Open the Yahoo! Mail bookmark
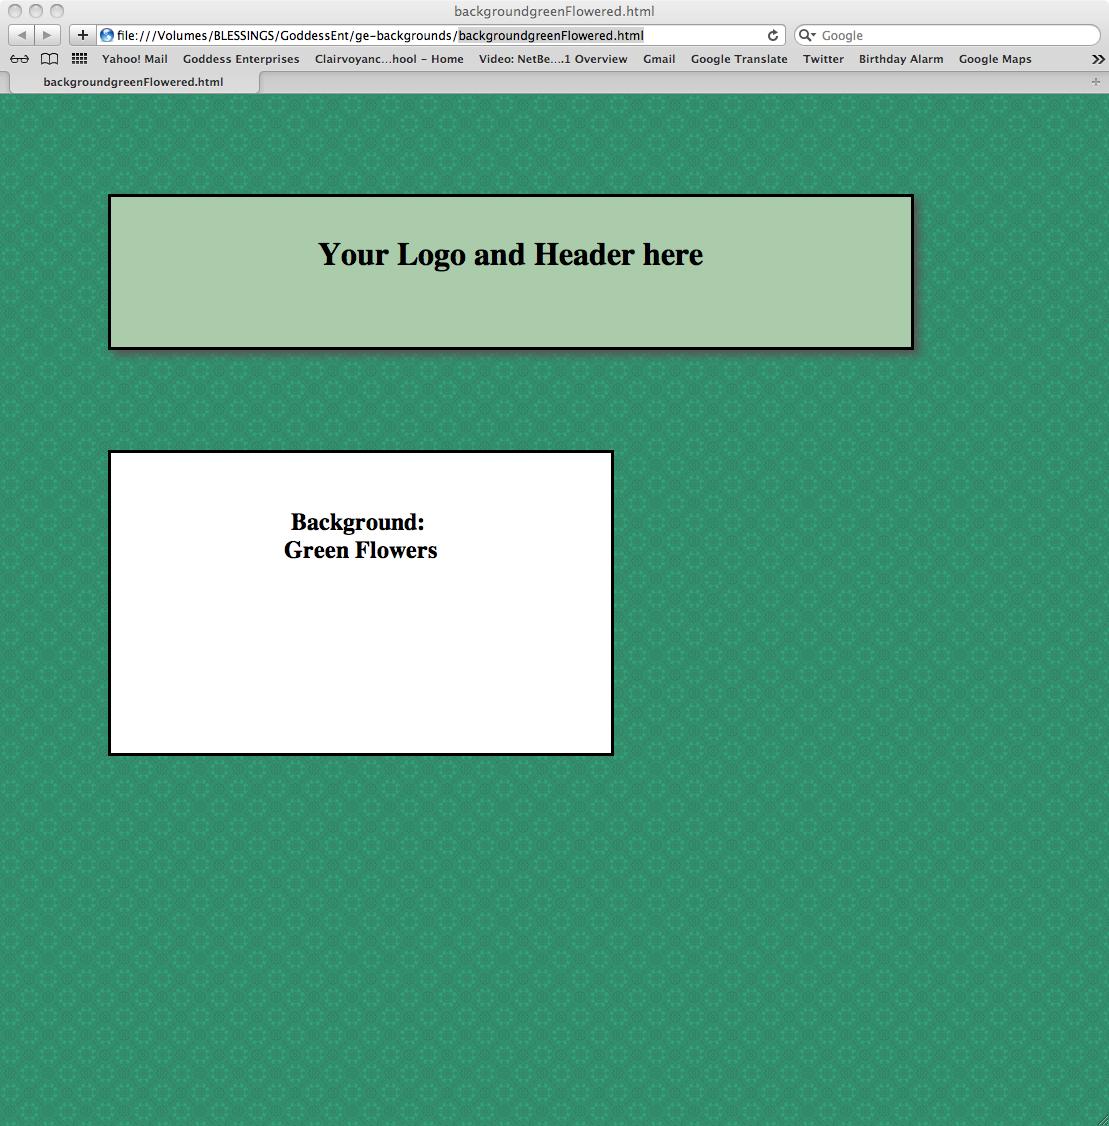 point(134,60)
